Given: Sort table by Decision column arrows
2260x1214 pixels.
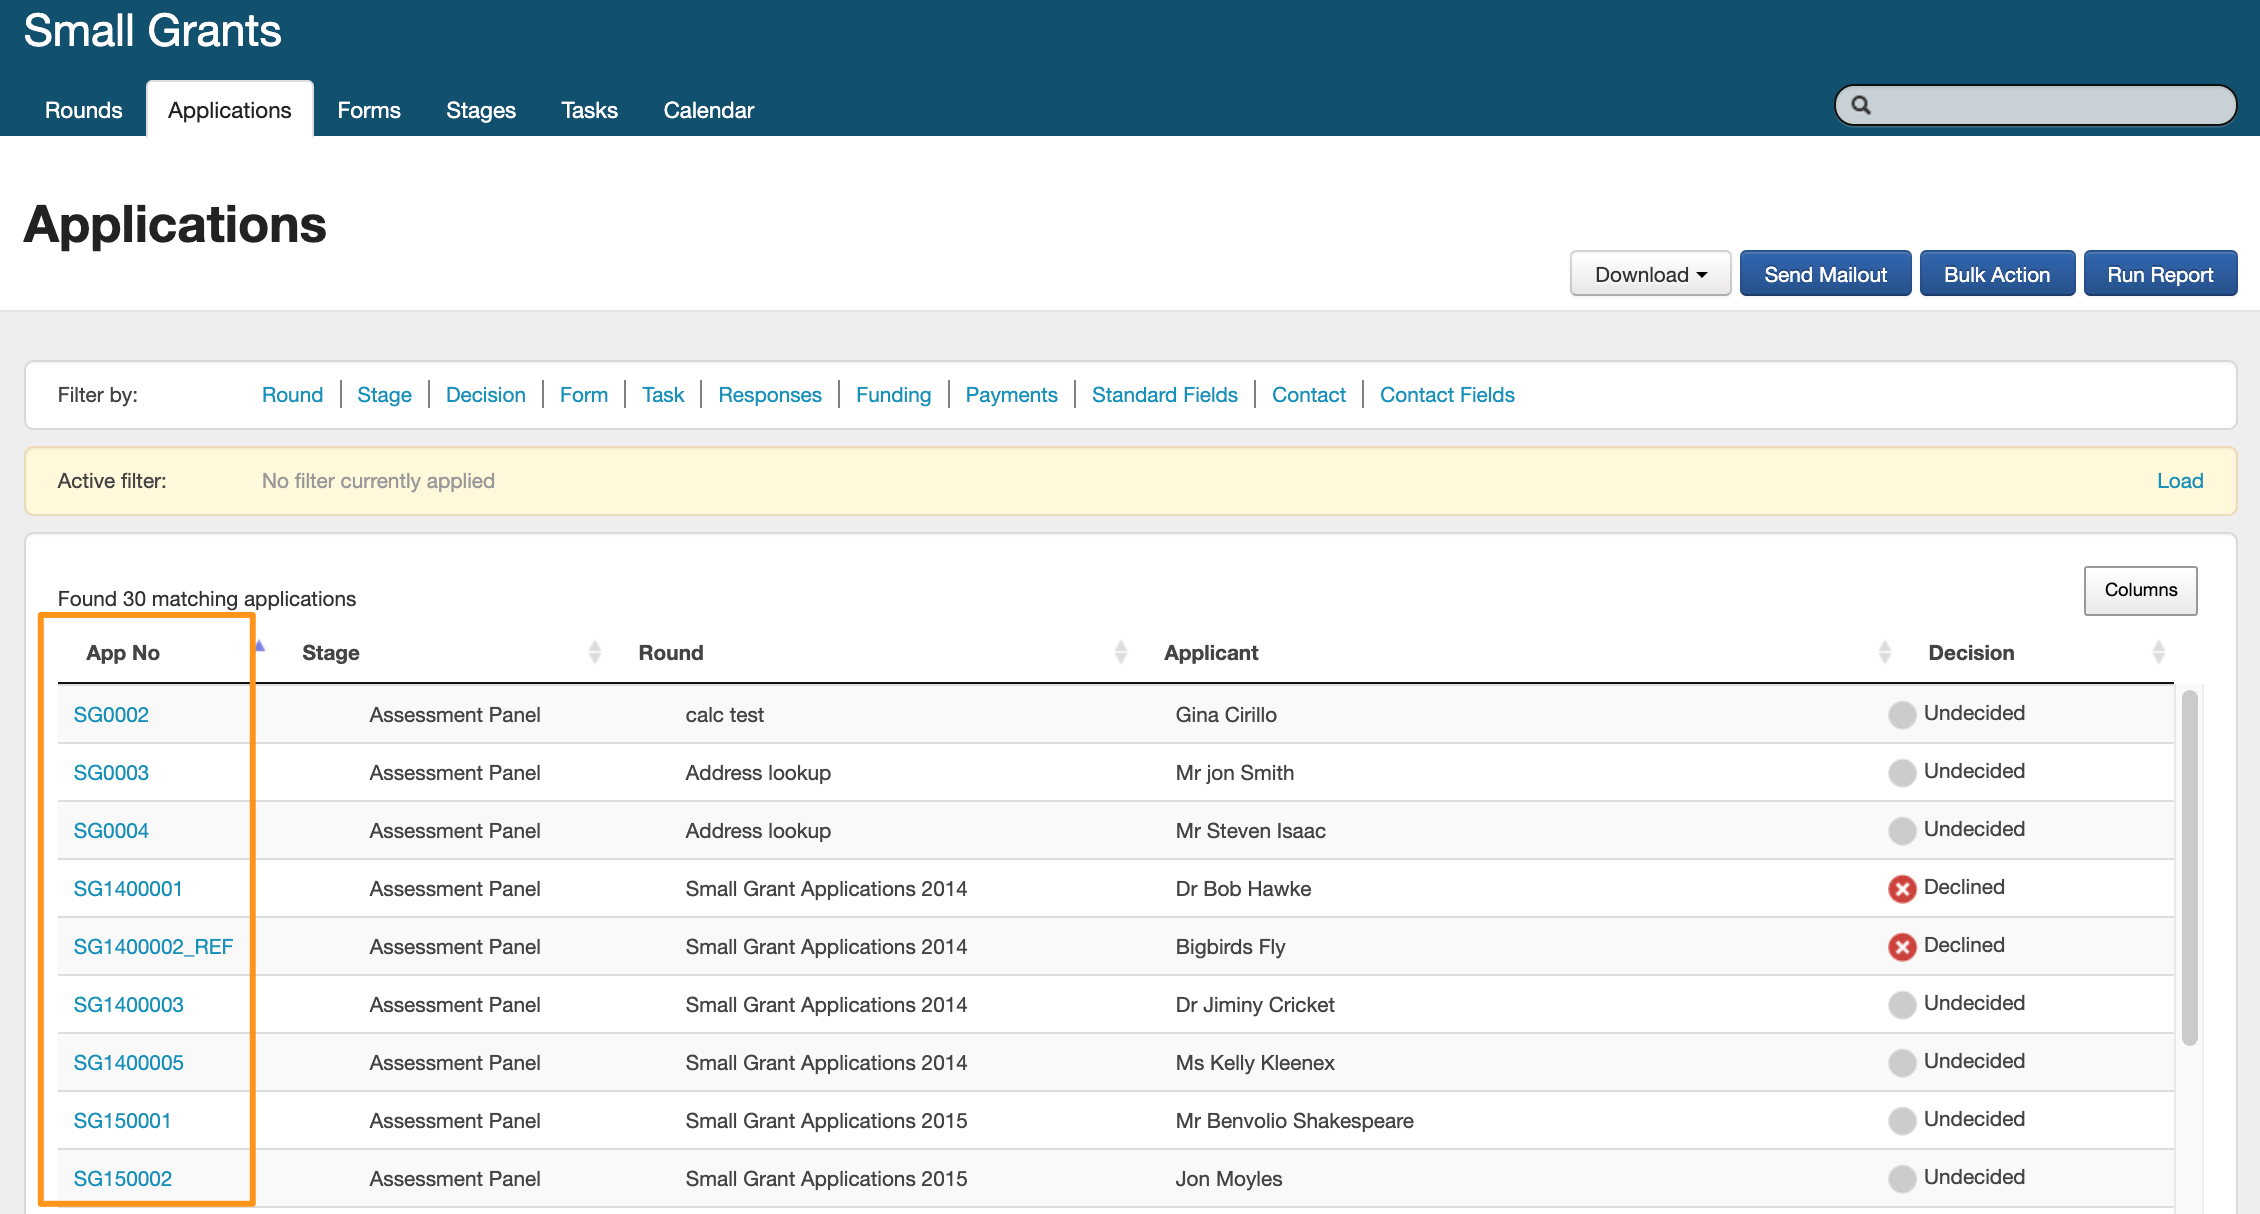Looking at the screenshot, I should [2158, 652].
